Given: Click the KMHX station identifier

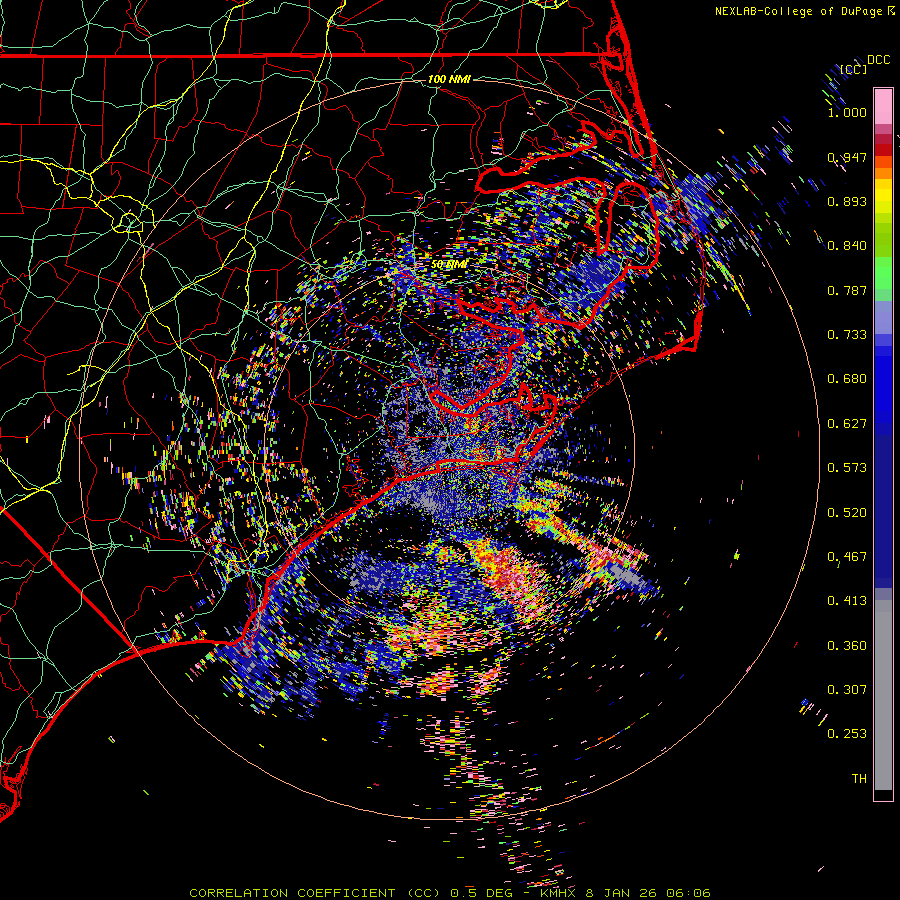Looking at the screenshot, I should [x=557, y=893].
